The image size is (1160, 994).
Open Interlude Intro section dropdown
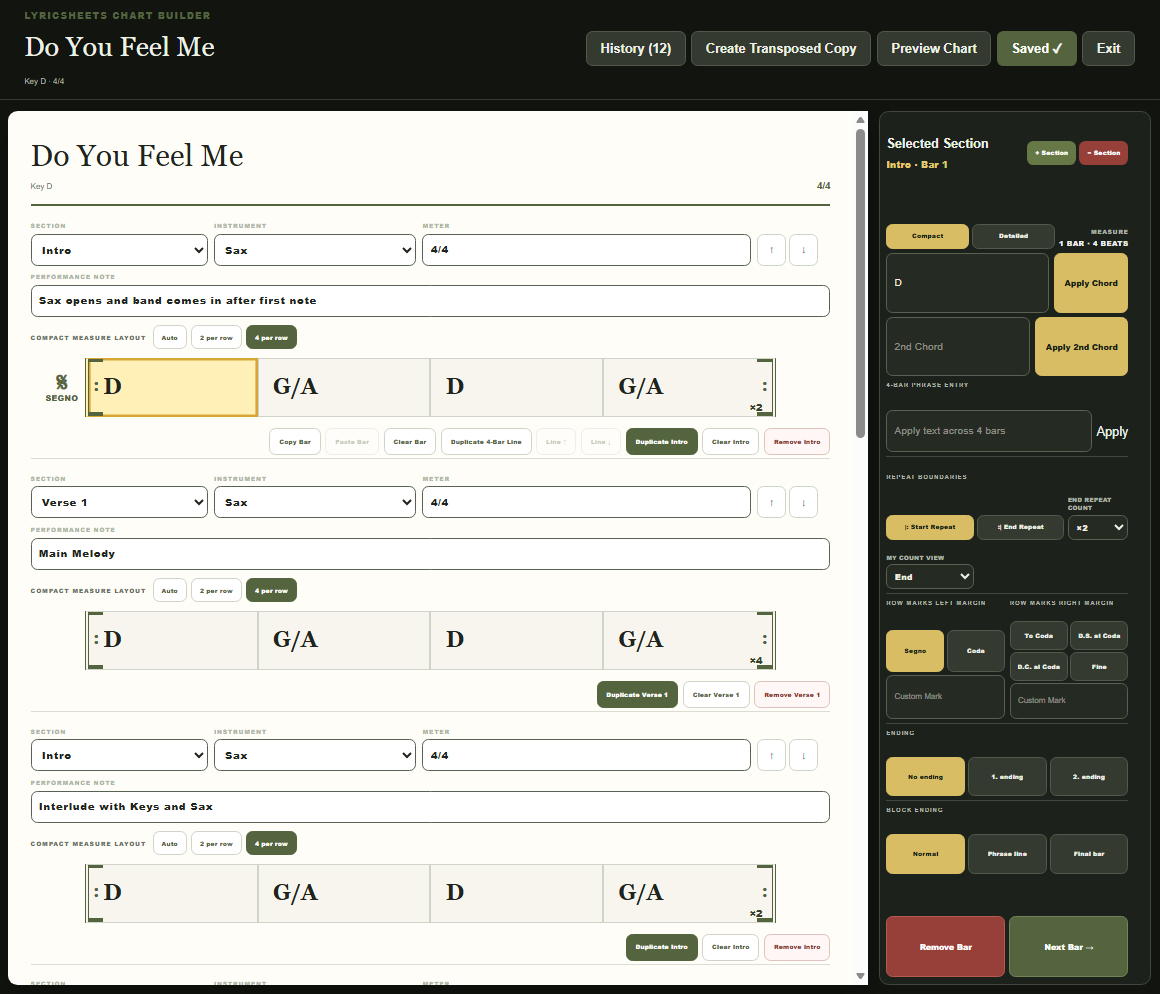point(119,755)
